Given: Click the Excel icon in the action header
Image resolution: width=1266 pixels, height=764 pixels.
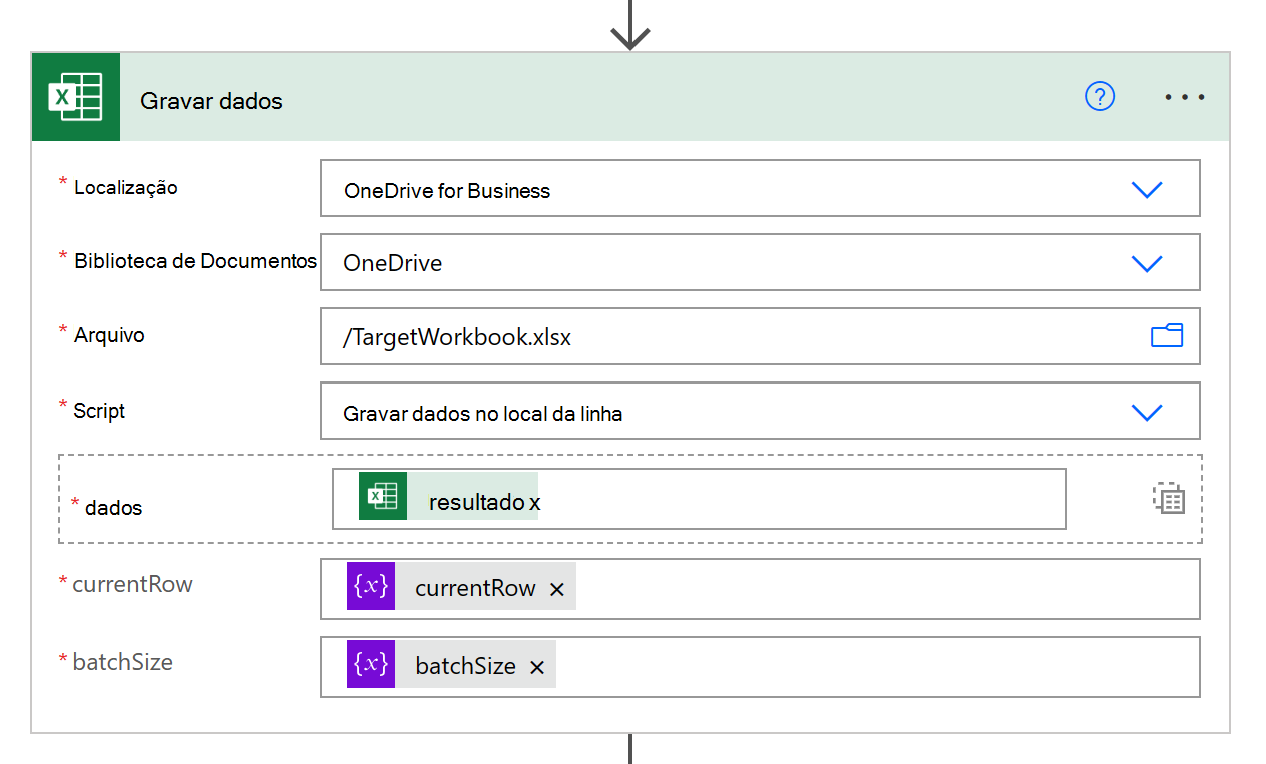Looking at the screenshot, I should [76, 98].
